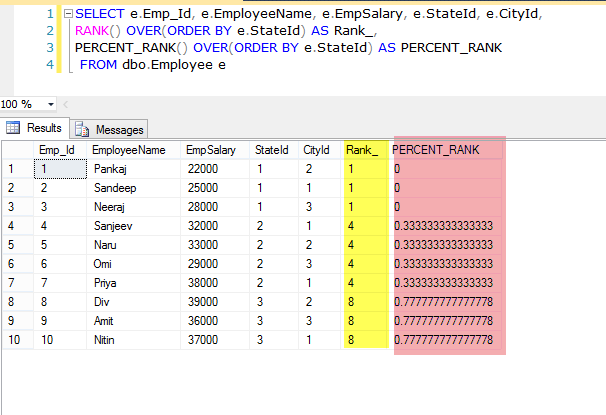Image resolution: width=606 pixels, height=415 pixels.
Task: Click the PERCENT_RANK cell in Div's row
Action: point(445,302)
